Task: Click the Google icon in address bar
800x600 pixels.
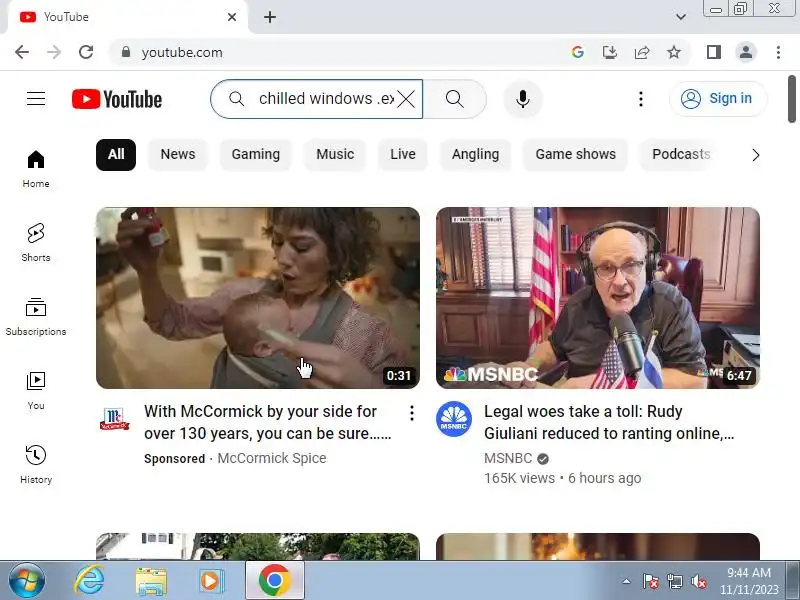Action: click(578, 52)
